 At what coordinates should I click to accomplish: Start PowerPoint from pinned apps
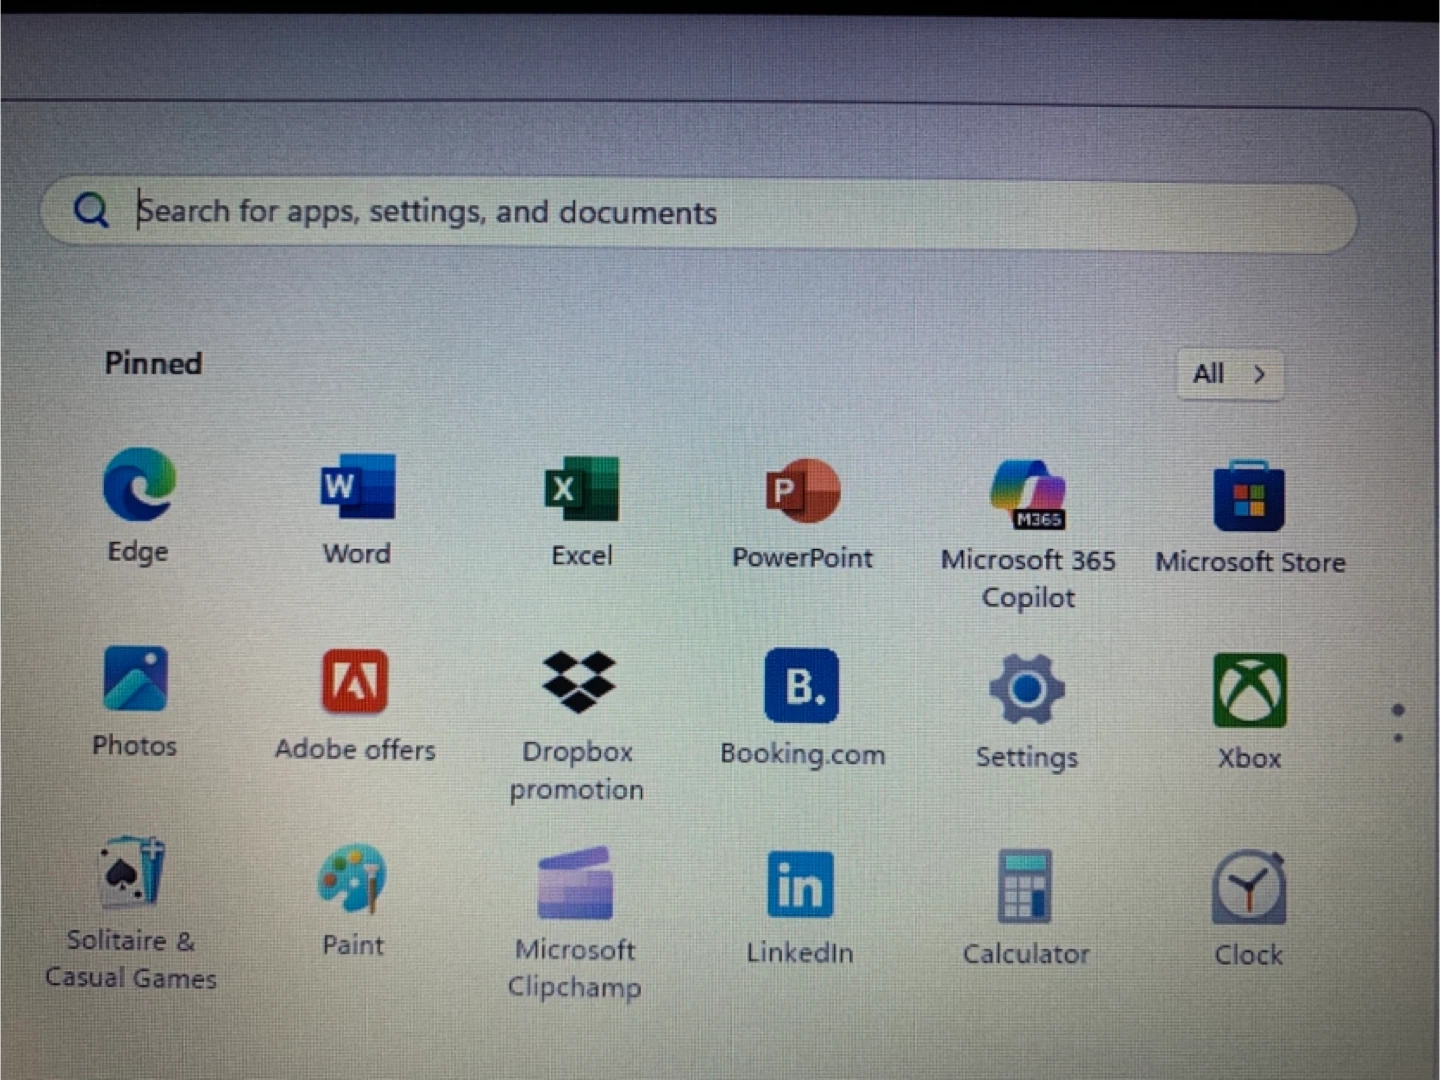[x=802, y=491]
